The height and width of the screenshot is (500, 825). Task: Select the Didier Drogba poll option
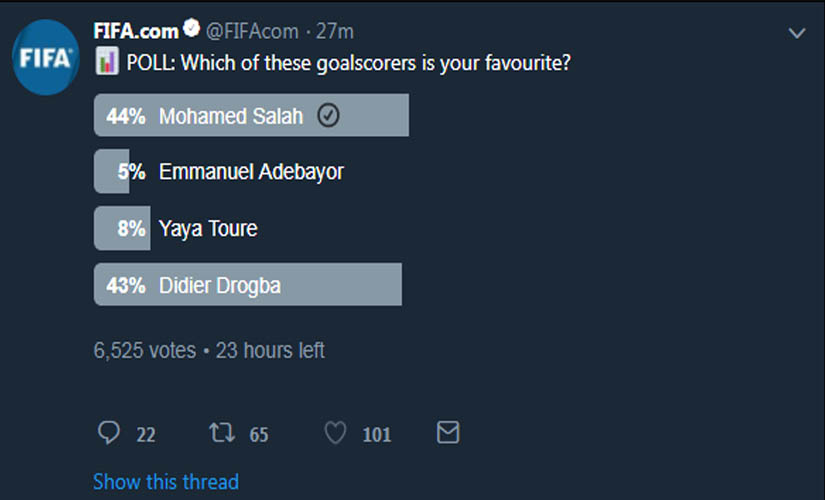coord(220,285)
